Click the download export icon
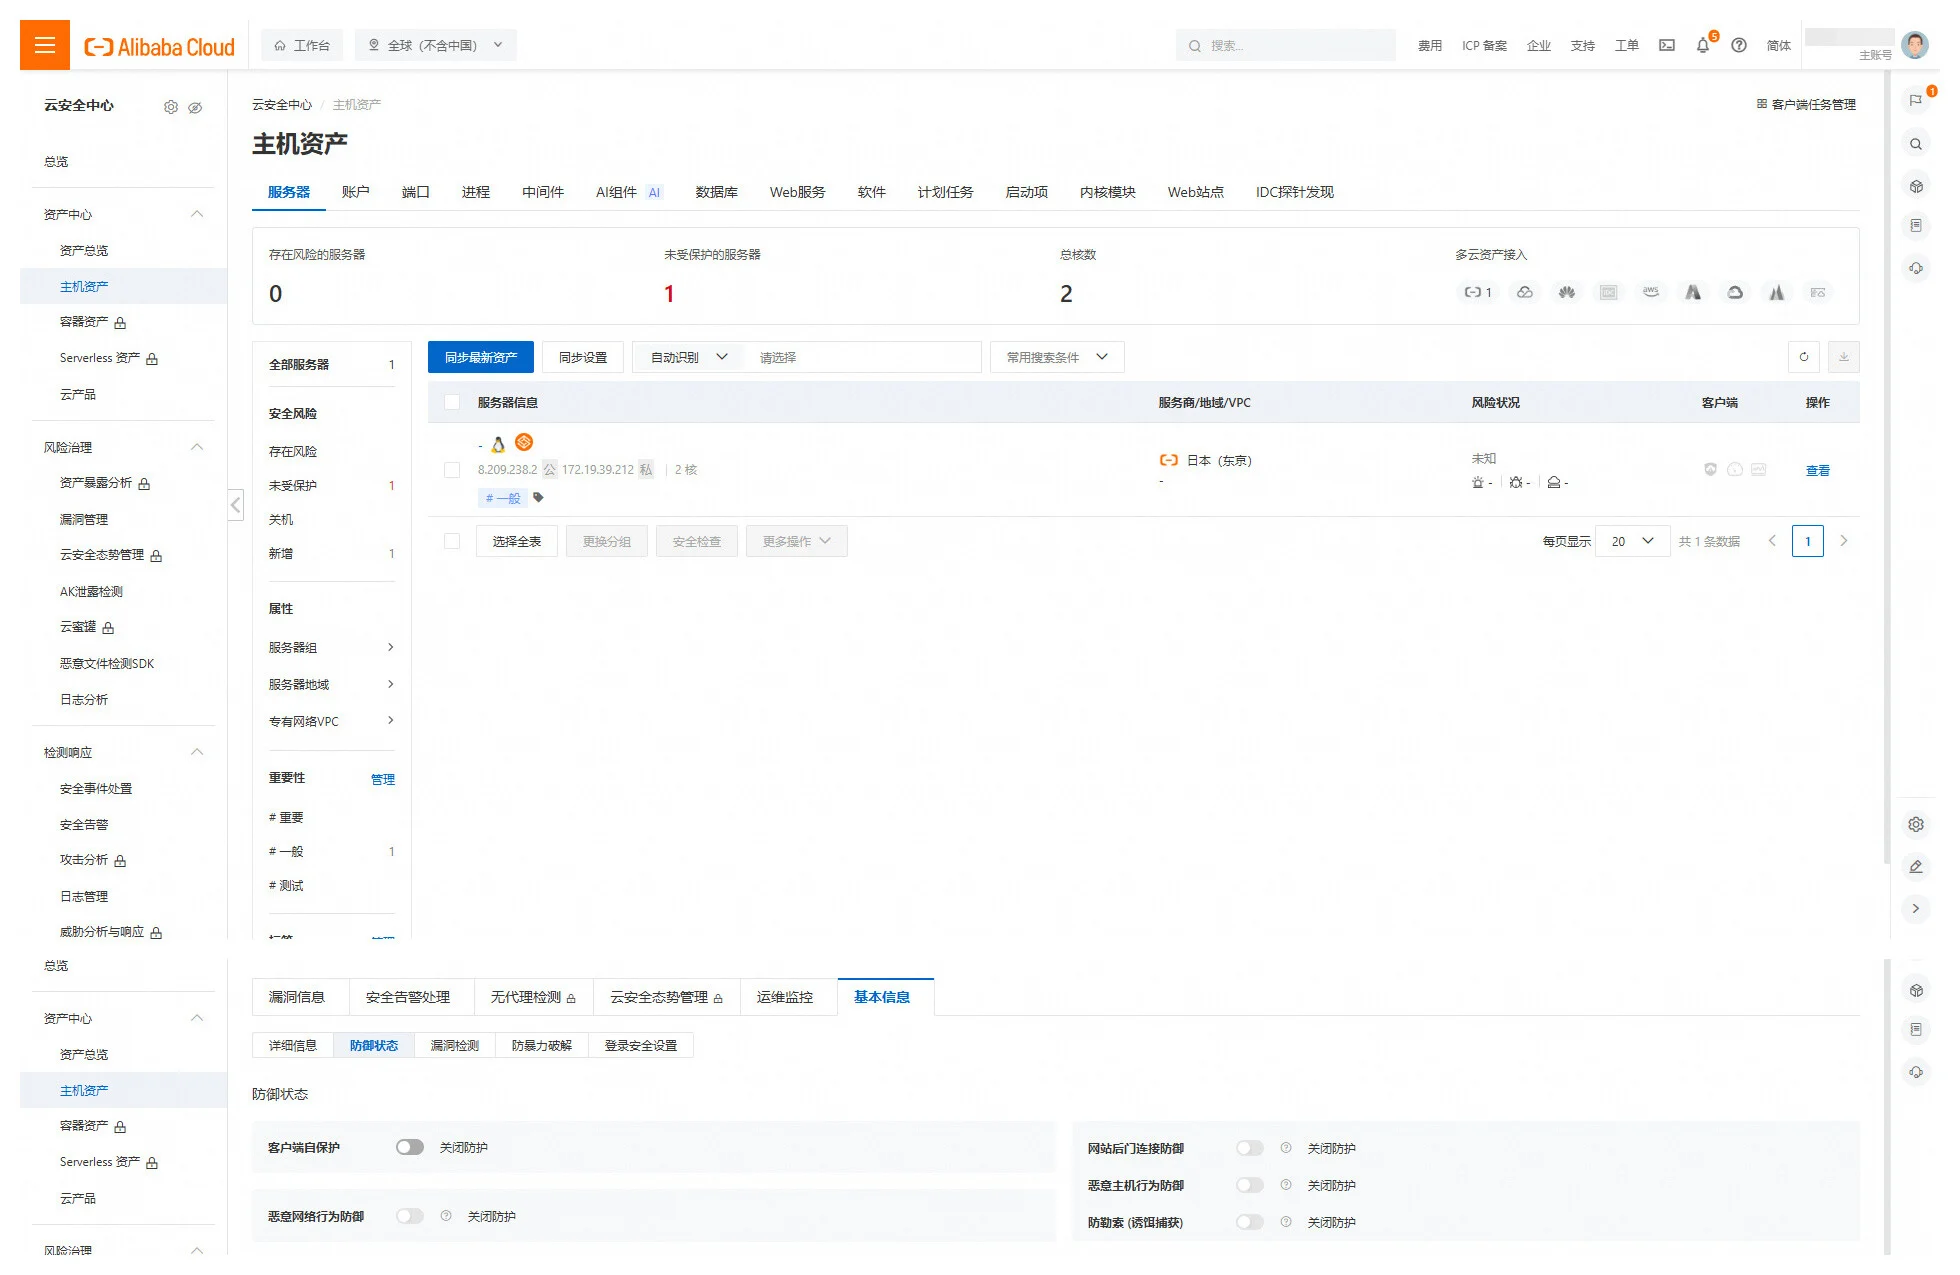 [x=1843, y=357]
